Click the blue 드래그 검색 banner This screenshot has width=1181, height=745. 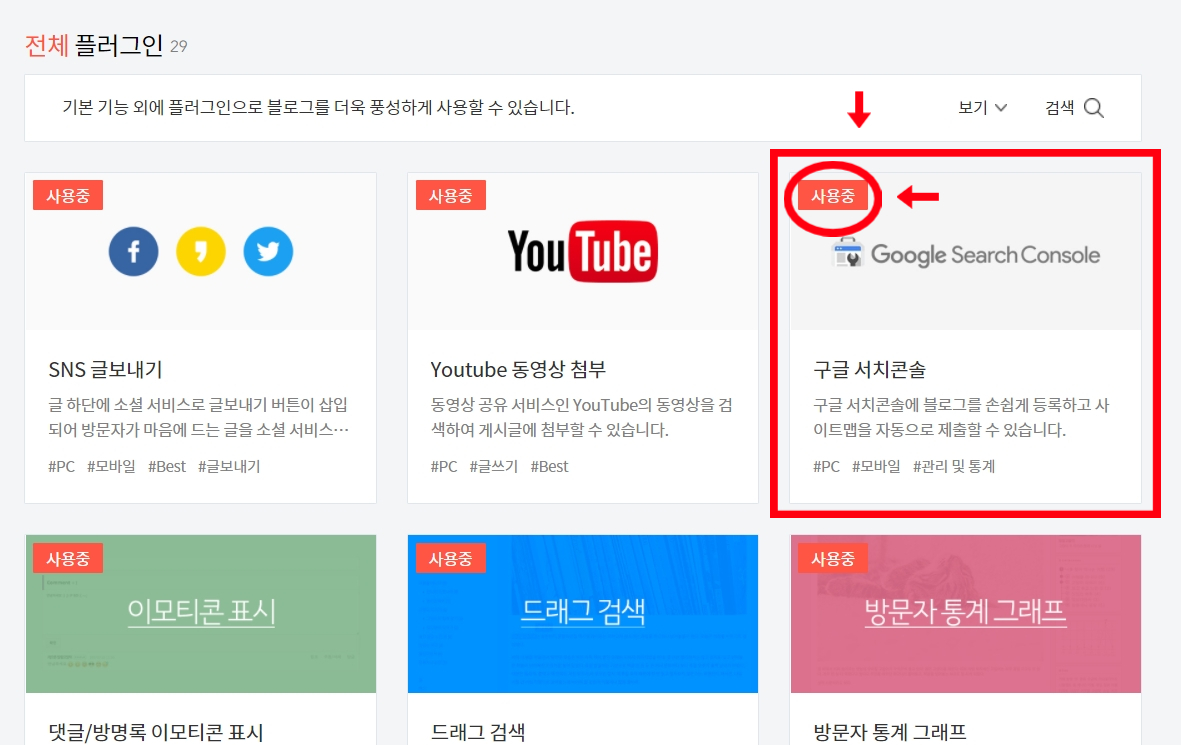pyautogui.click(x=582, y=613)
